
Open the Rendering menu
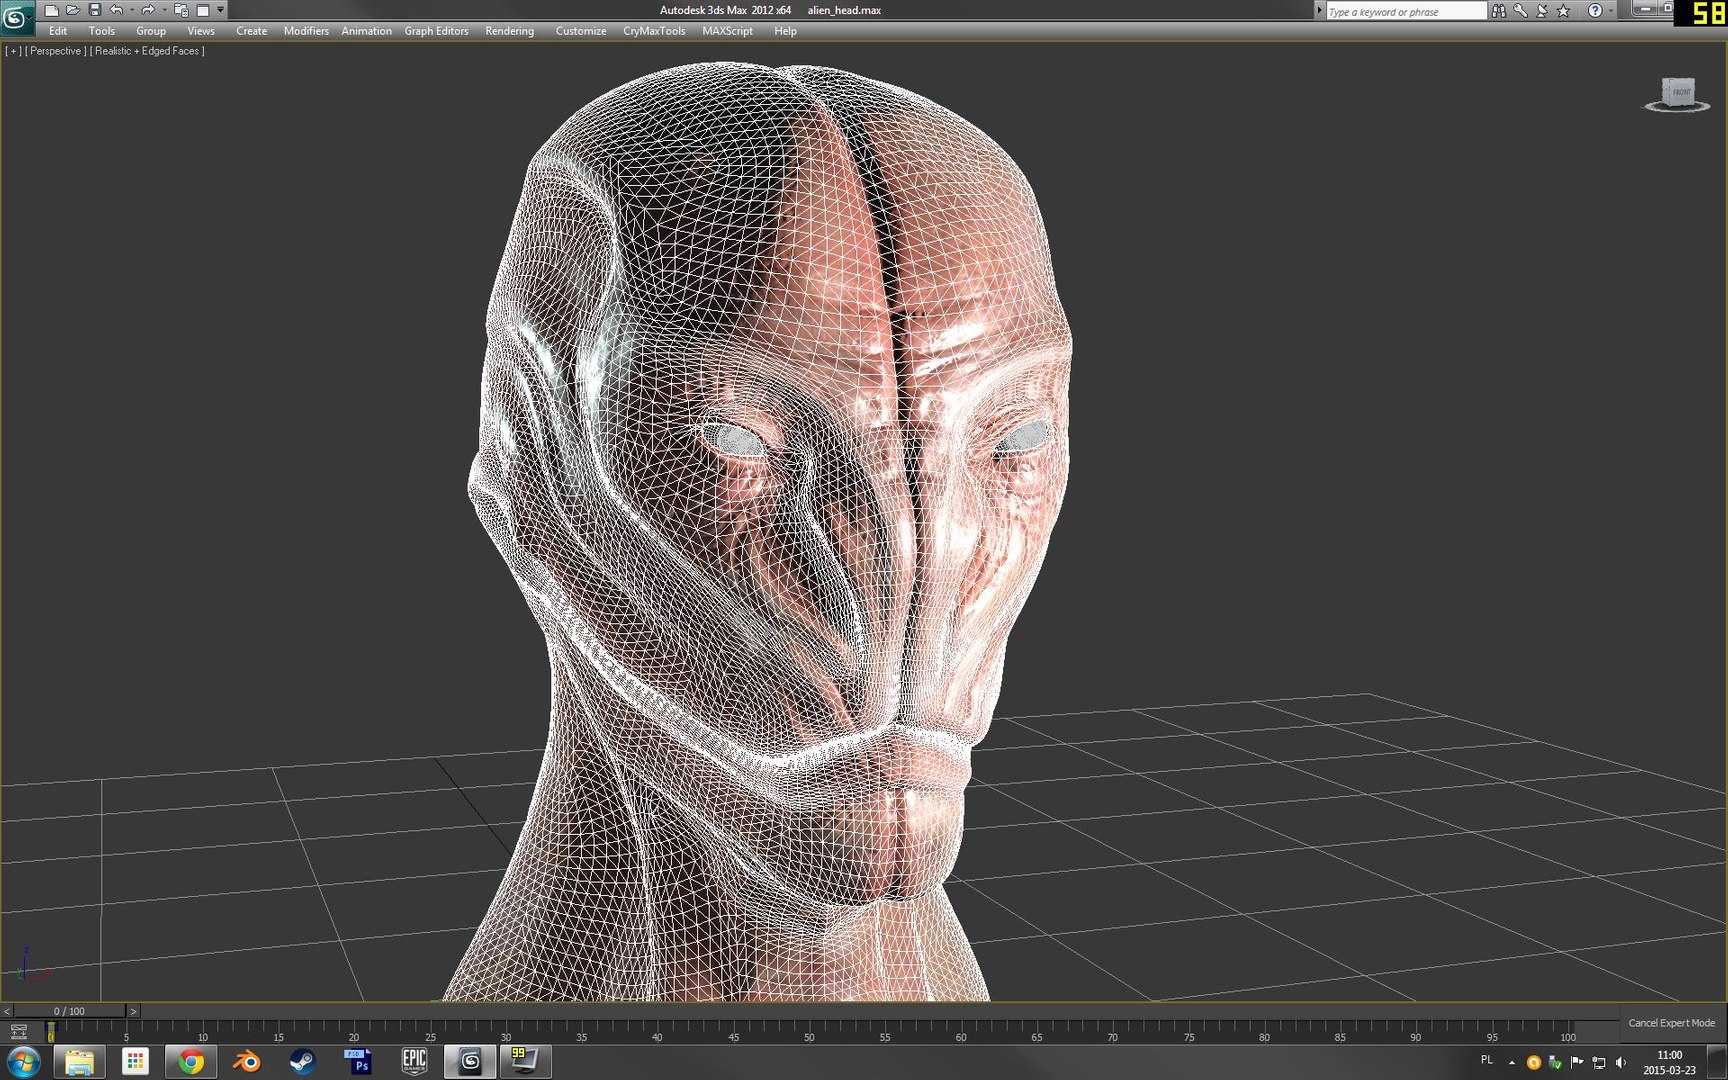[x=509, y=31]
